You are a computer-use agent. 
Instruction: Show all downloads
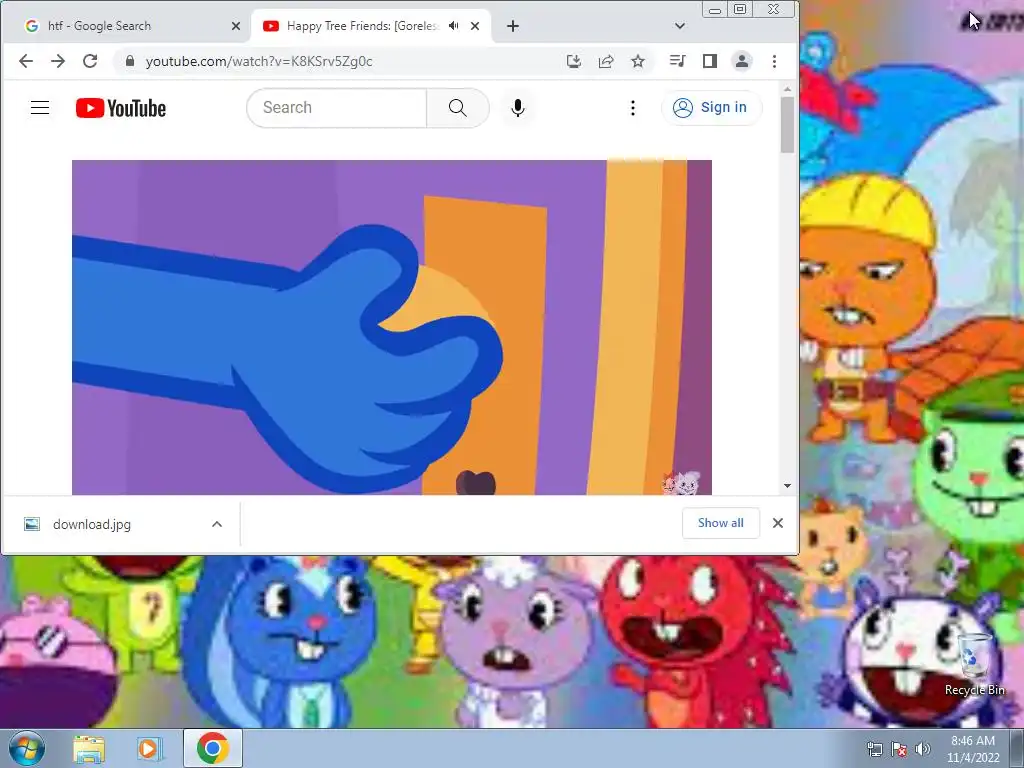click(720, 523)
